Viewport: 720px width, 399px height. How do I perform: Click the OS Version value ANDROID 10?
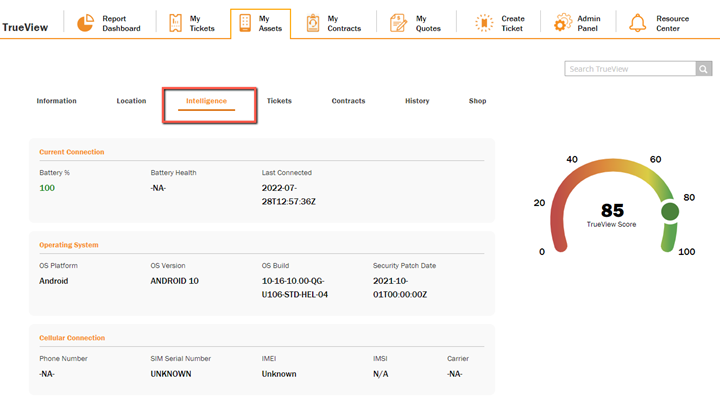(174, 281)
